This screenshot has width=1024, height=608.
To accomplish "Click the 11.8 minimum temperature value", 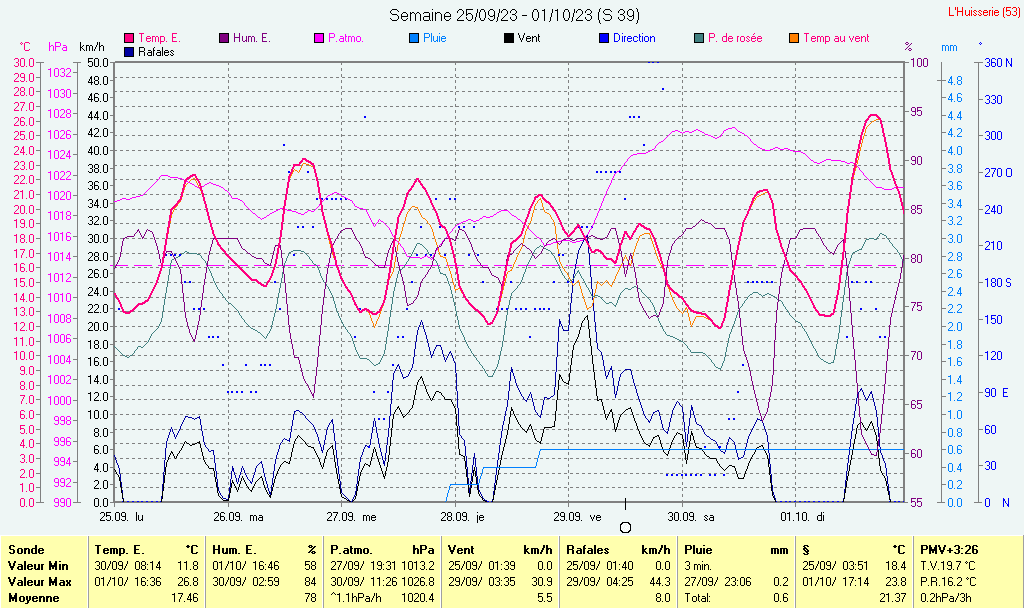I will [x=188, y=566].
